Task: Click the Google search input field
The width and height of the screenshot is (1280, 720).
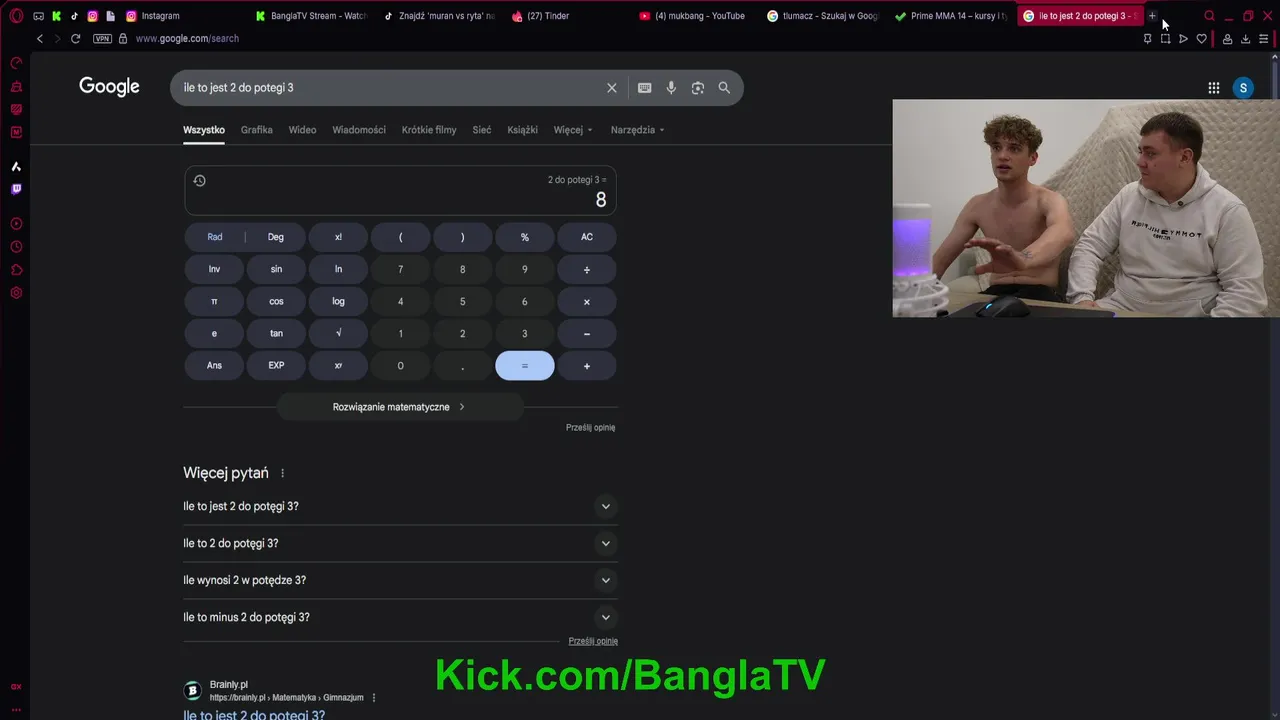Action: (x=390, y=88)
